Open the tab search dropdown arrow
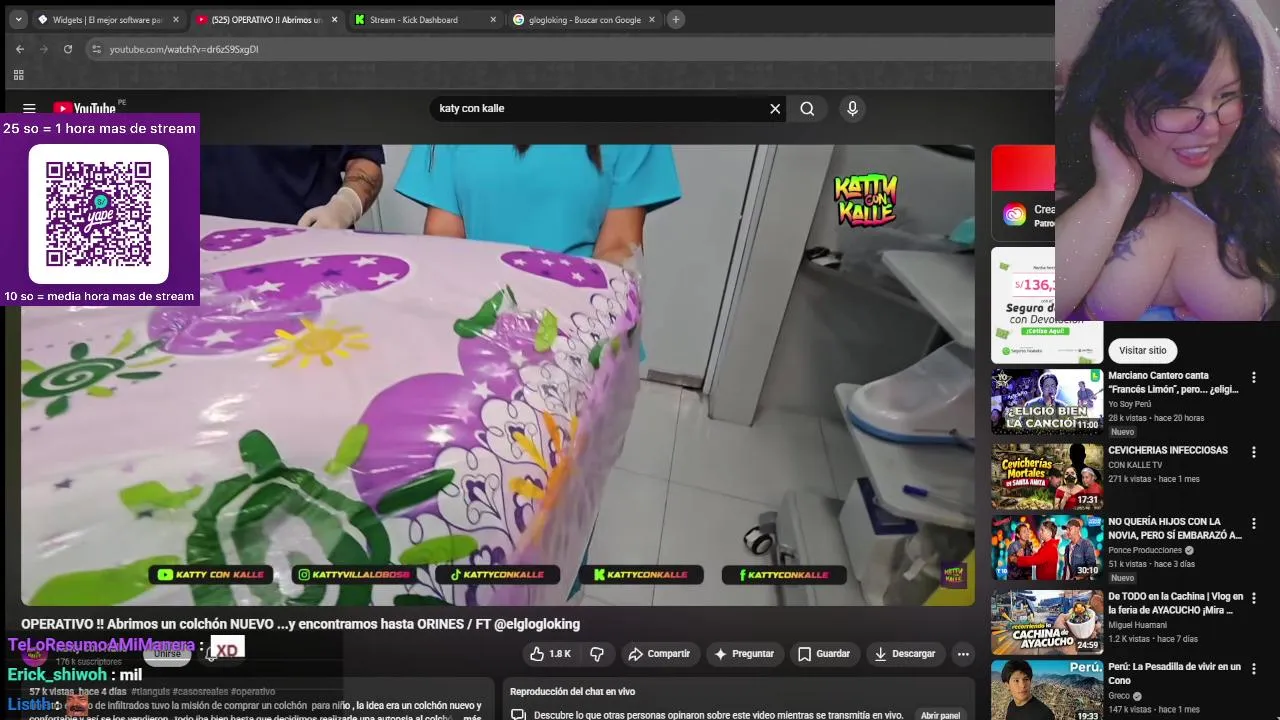1280x720 pixels. (x=18, y=19)
